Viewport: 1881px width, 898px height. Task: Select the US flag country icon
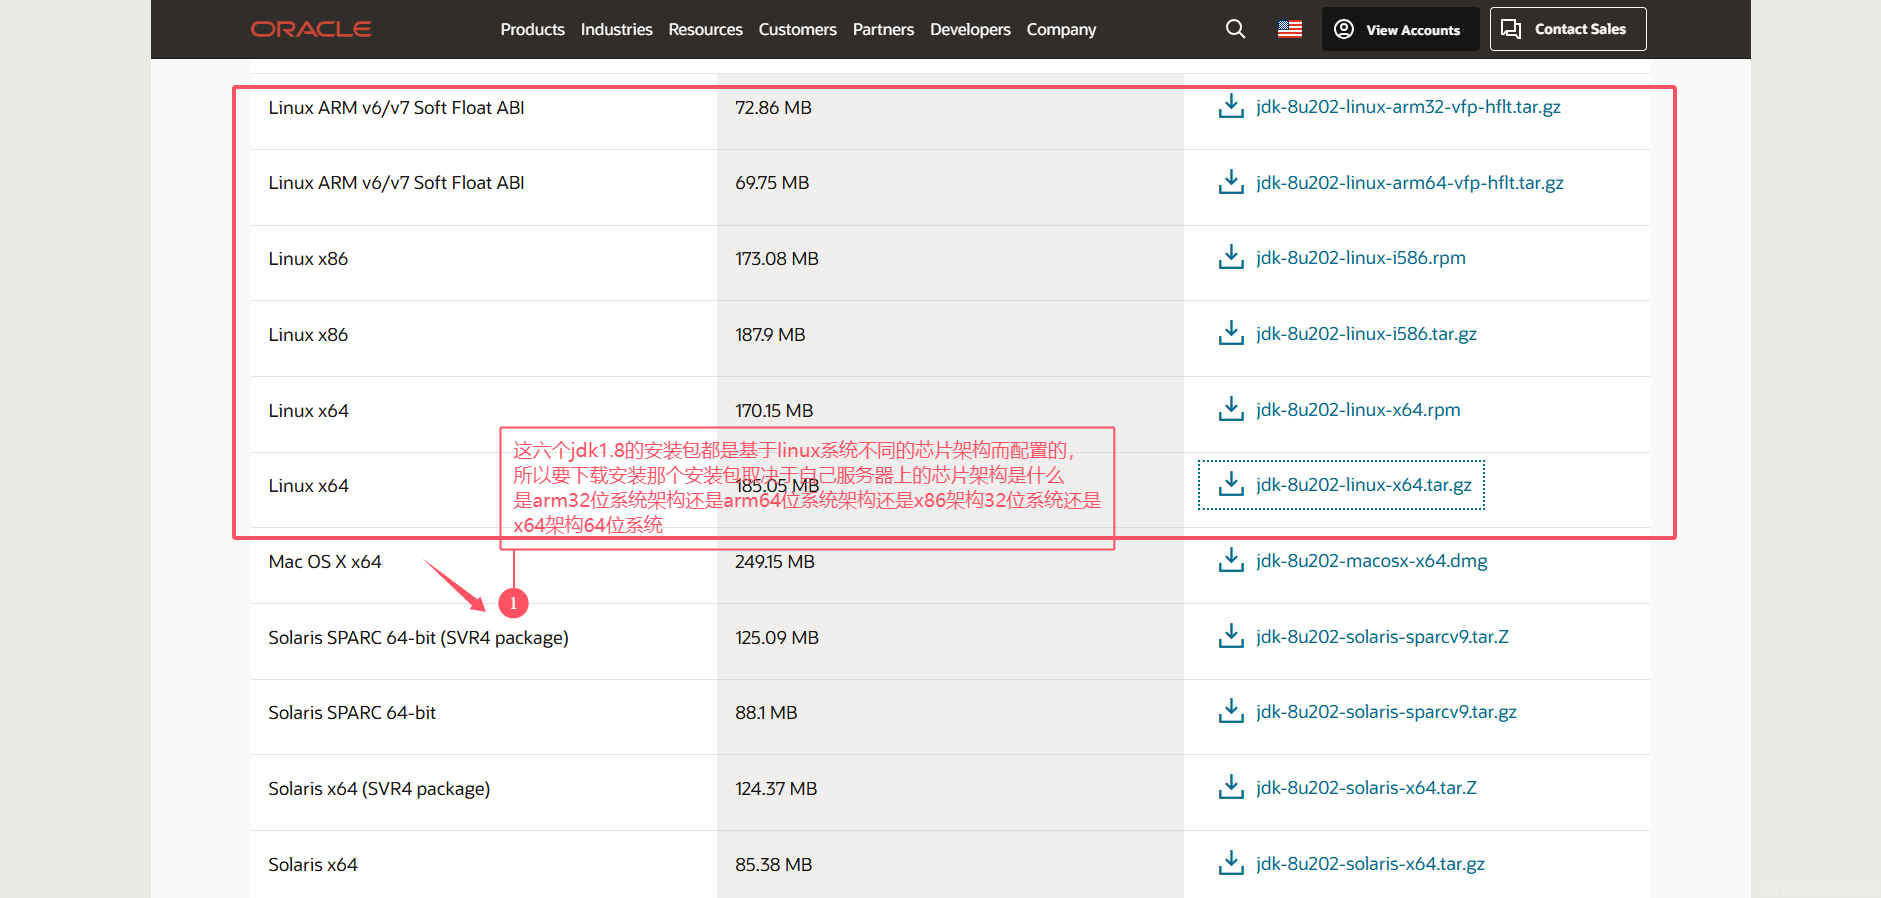click(x=1290, y=29)
